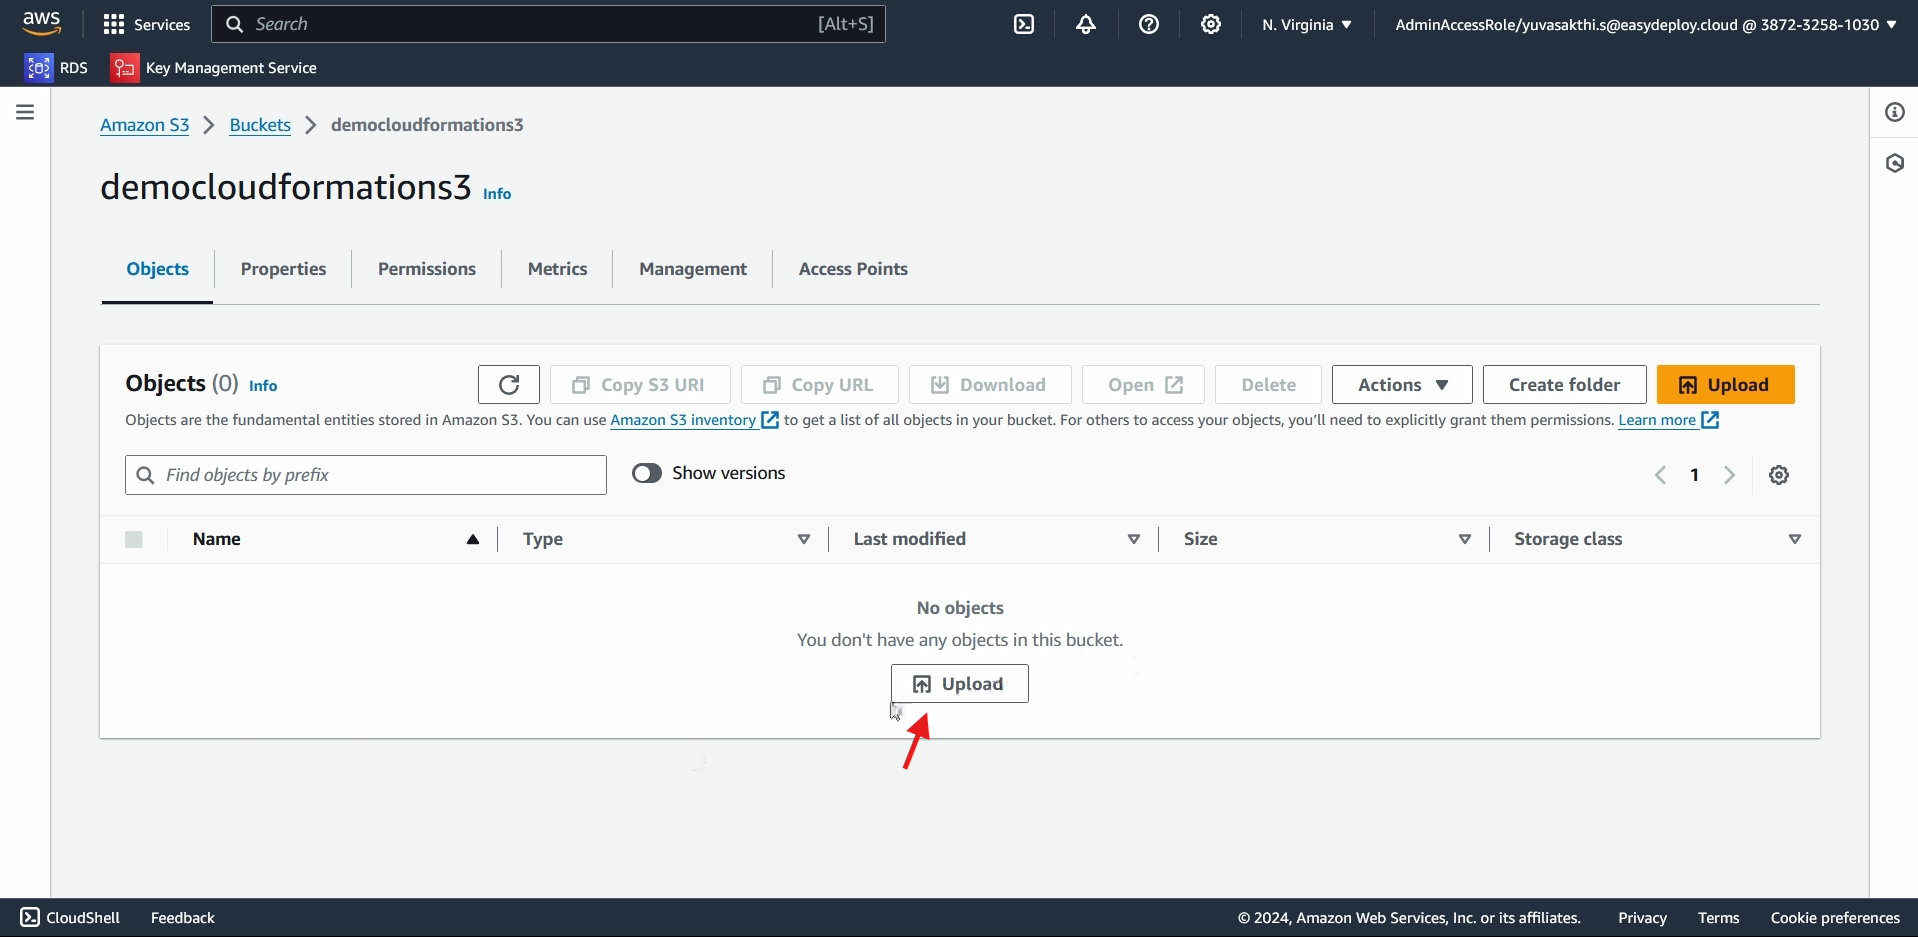Click the search magnifier in top search bar

235,24
